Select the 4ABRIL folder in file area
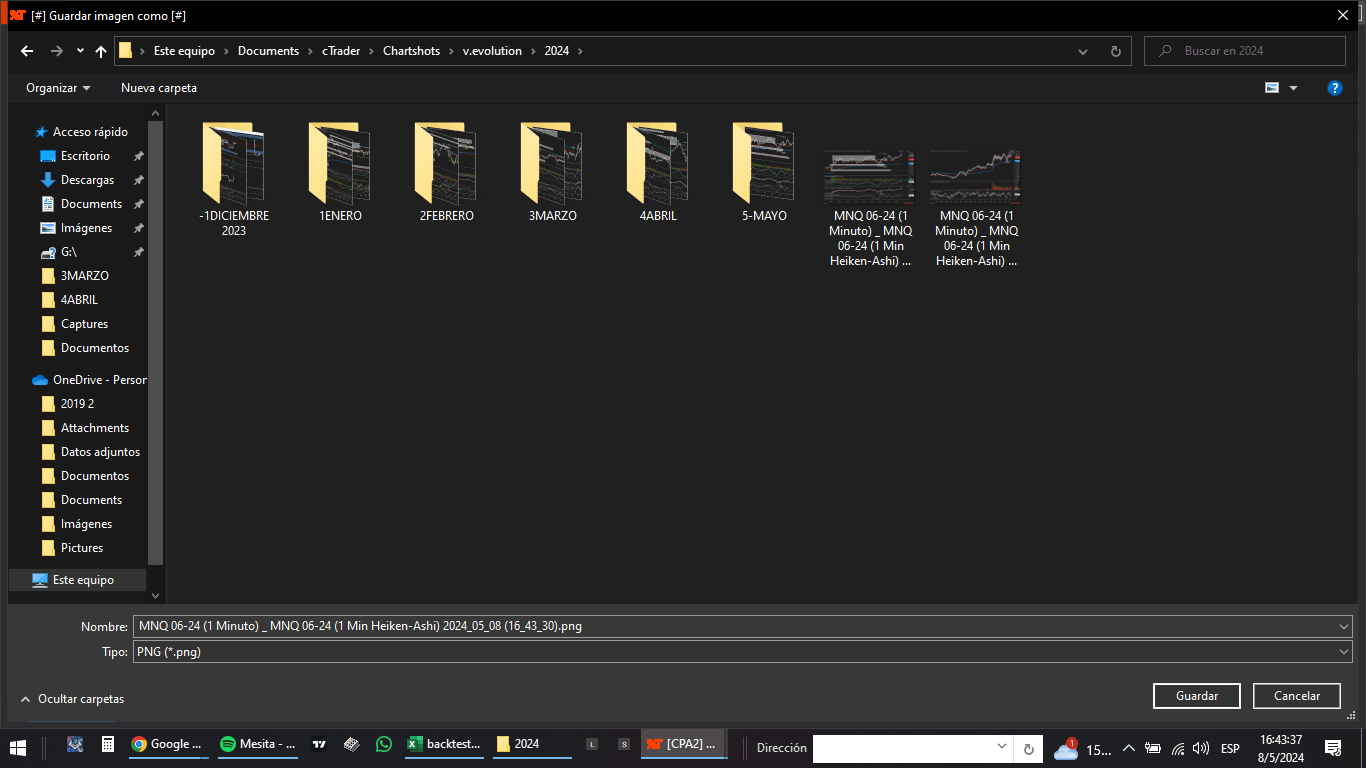This screenshot has height=768, width=1366. click(658, 172)
